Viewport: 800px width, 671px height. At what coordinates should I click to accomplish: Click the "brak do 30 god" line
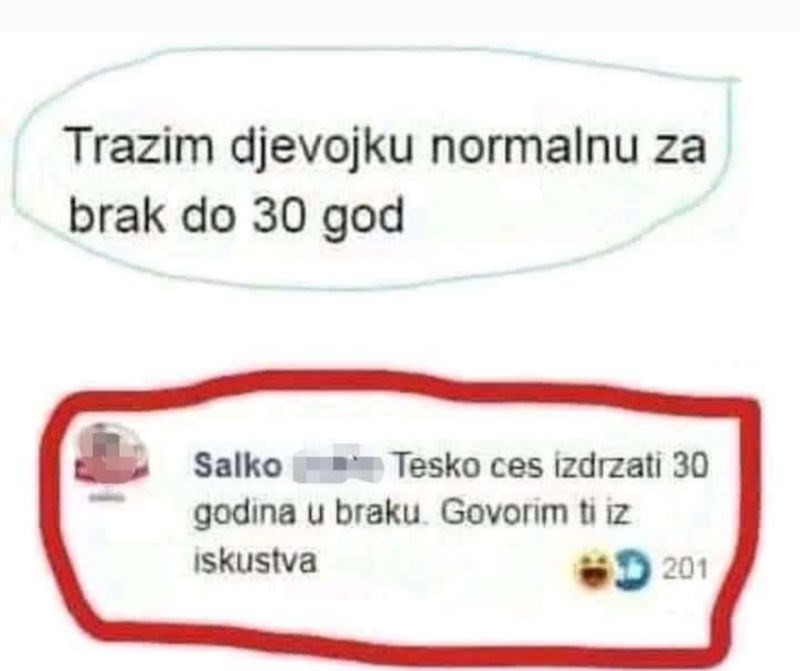click(235, 215)
